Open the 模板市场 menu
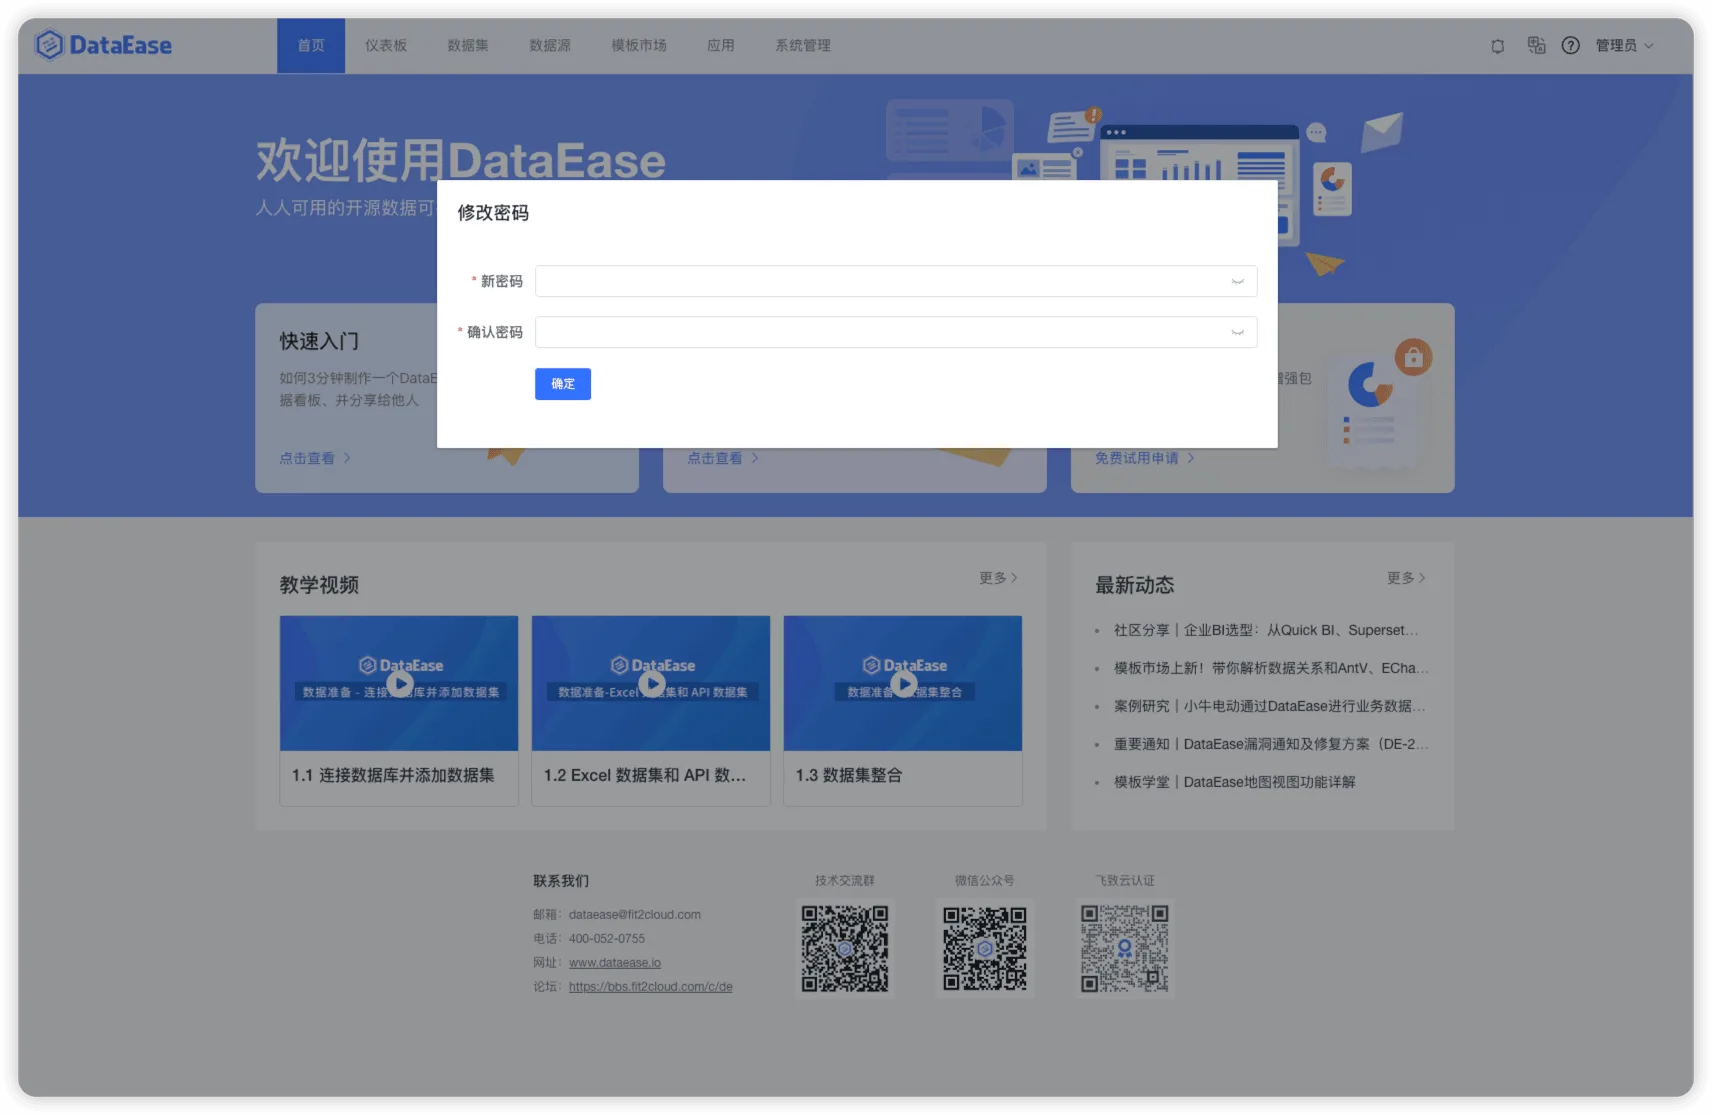 [639, 45]
